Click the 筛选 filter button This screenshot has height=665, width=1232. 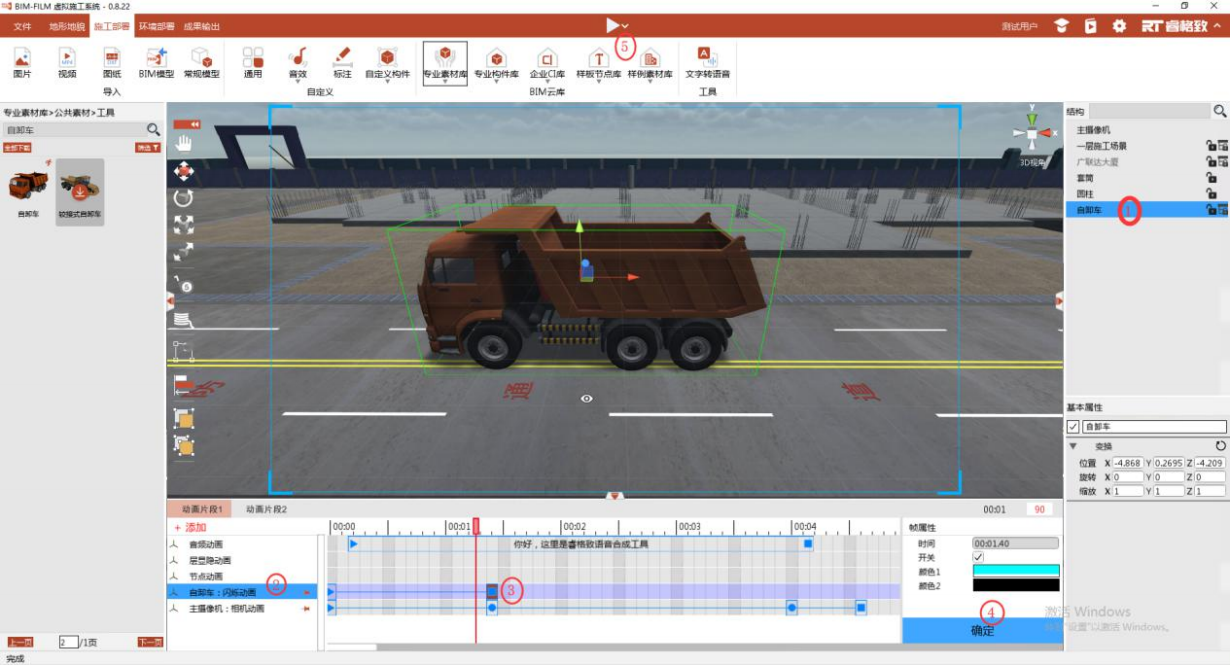click(x=148, y=148)
